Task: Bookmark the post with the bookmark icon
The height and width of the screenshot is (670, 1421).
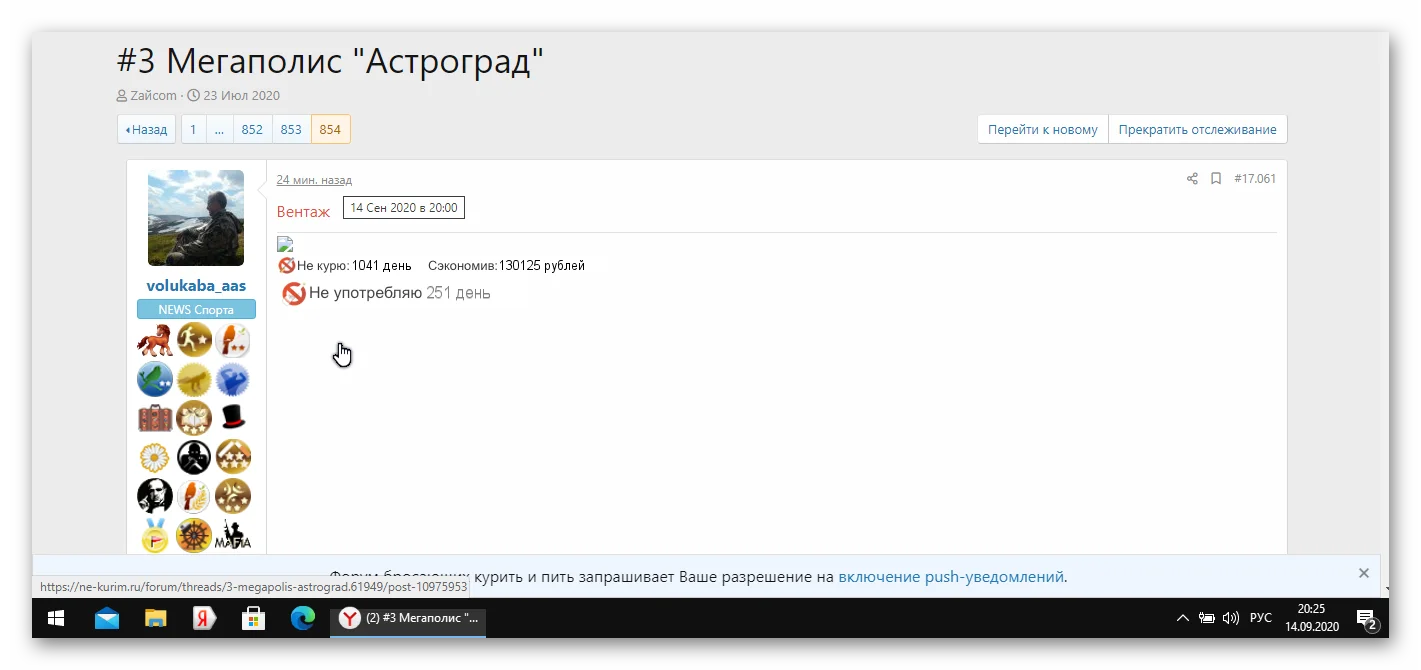Action: tap(1216, 179)
